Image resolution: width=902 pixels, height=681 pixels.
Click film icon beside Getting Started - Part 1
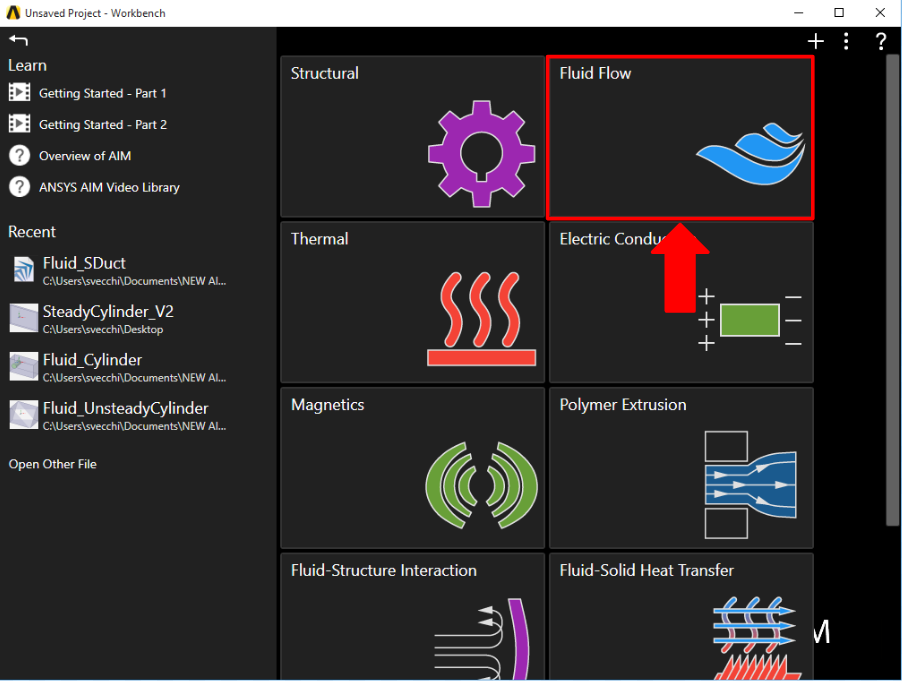pos(20,92)
